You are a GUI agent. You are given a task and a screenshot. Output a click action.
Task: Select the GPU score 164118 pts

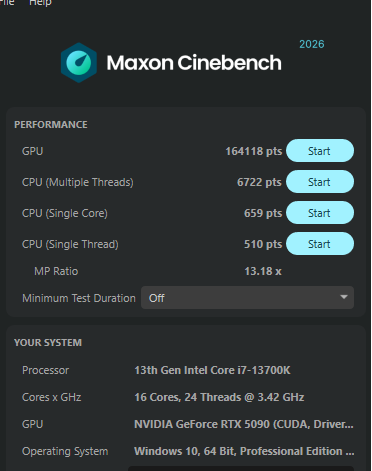(x=254, y=151)
